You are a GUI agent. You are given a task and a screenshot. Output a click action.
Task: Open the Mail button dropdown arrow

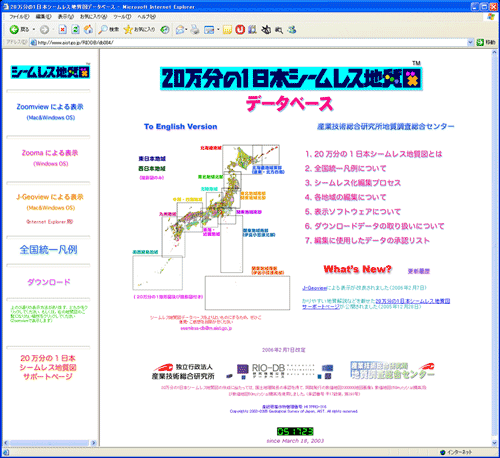[x=186, y=30]
